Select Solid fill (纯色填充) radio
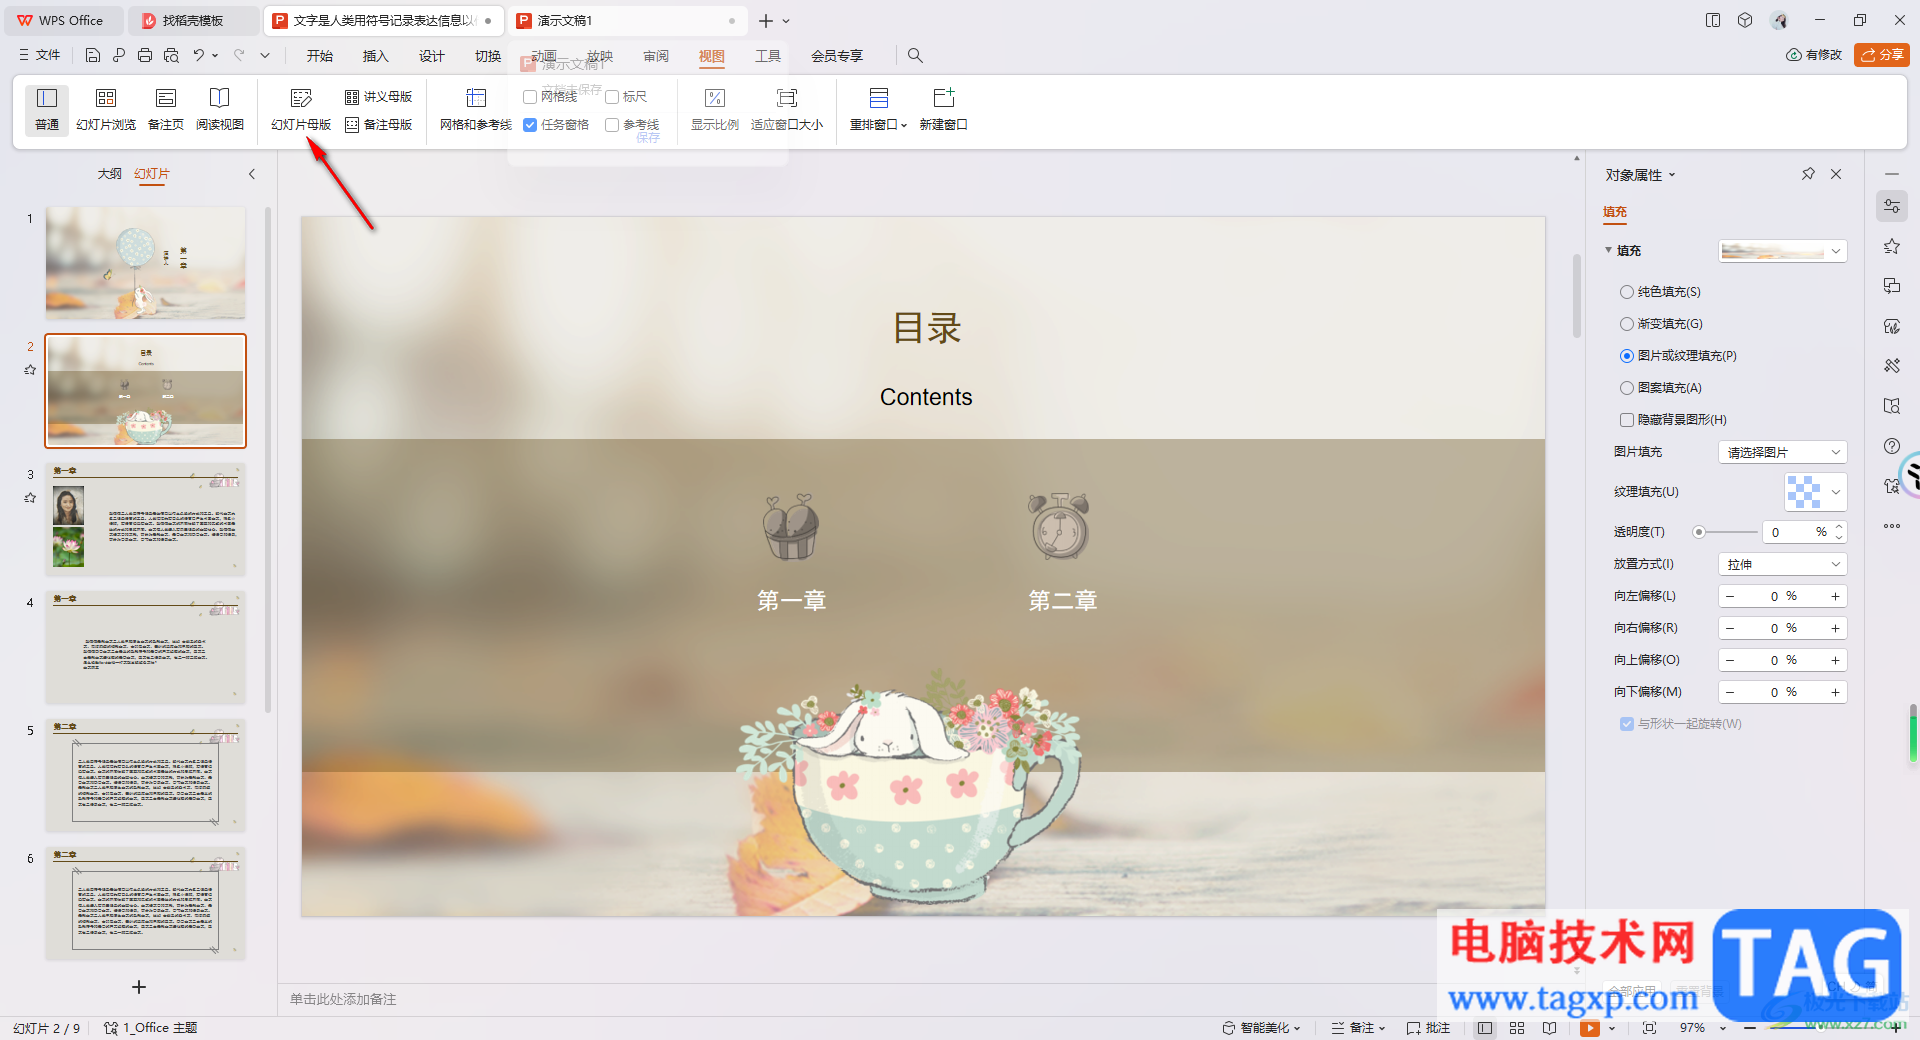1920x1040 pixels. pos(1627,292)
